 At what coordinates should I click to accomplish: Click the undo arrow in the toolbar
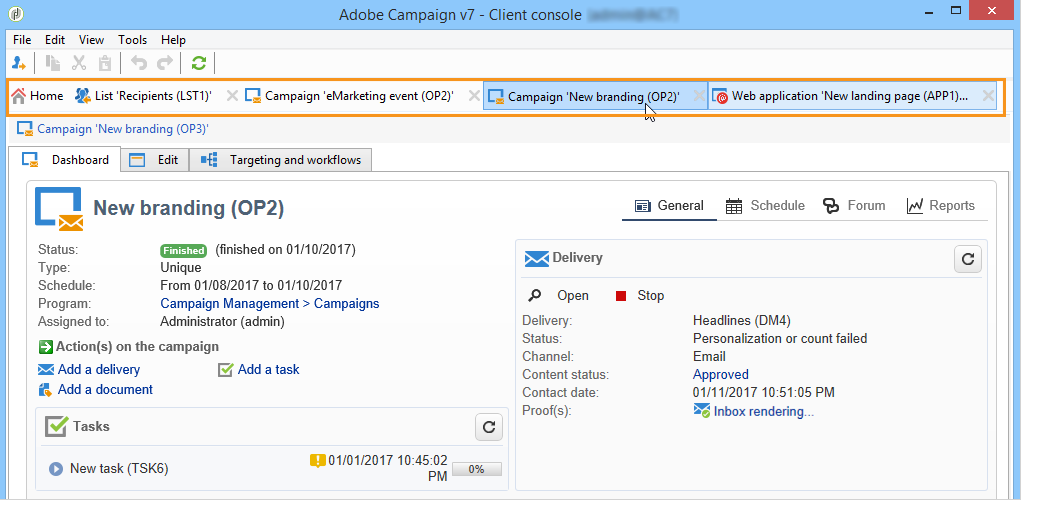[139, 63]
